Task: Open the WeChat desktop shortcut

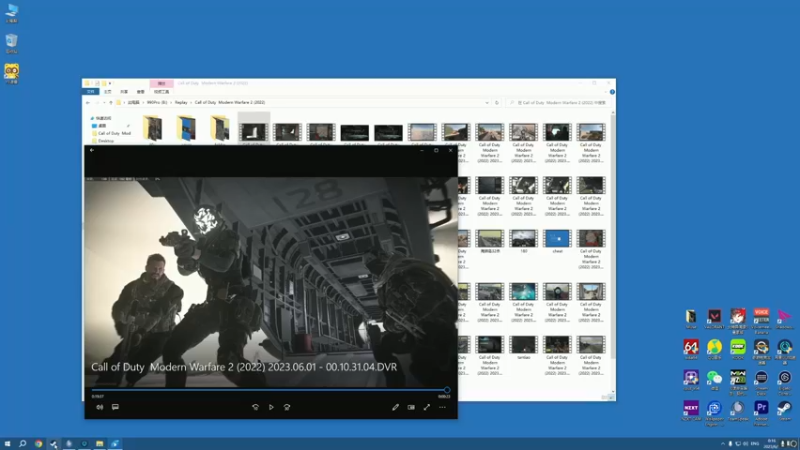Action: coord(714,381)
